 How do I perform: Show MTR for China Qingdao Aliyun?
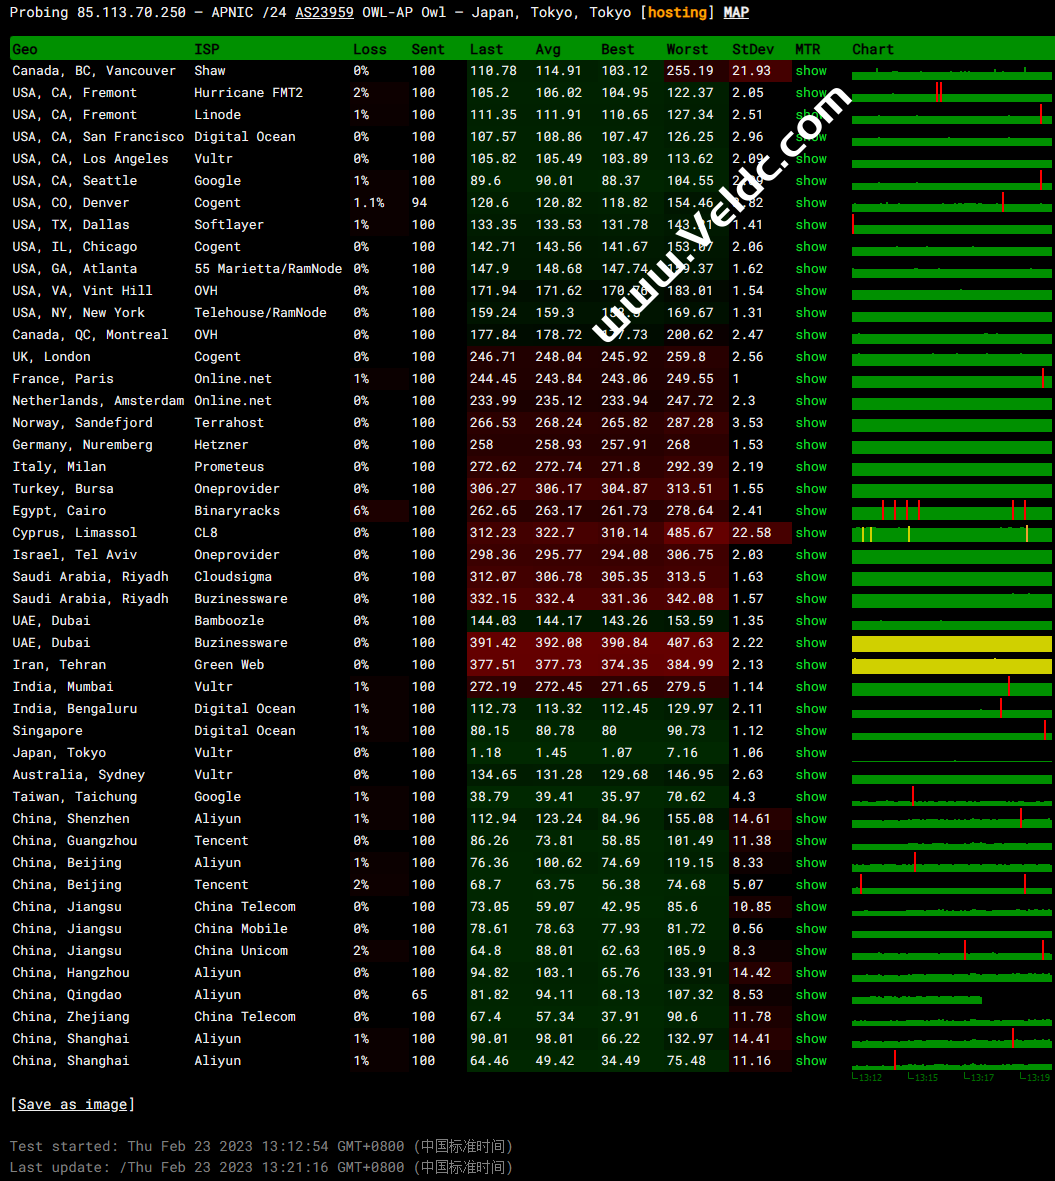click(x=811, y=995)
